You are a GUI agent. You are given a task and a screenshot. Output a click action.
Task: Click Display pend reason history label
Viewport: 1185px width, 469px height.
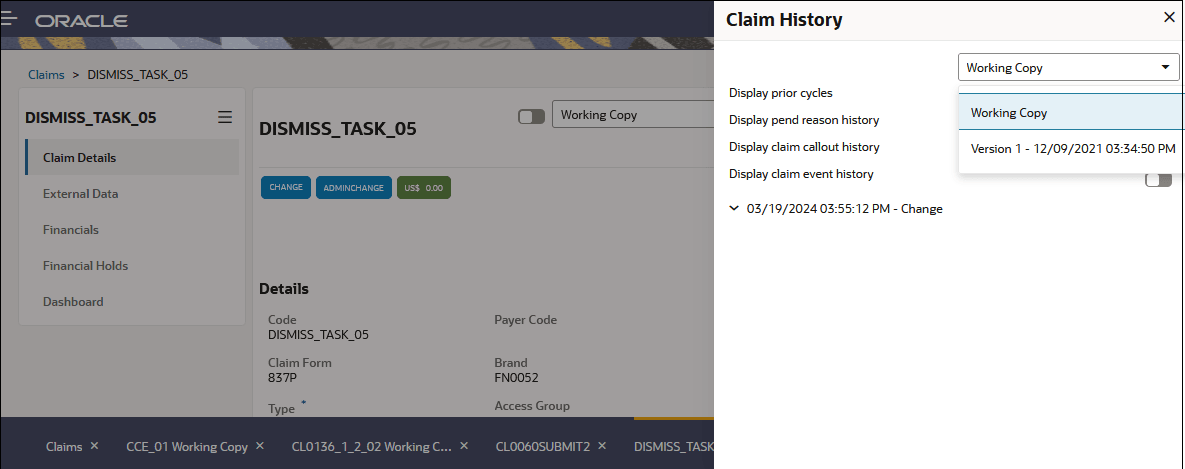pyautogui.click(x=804, y=119)
